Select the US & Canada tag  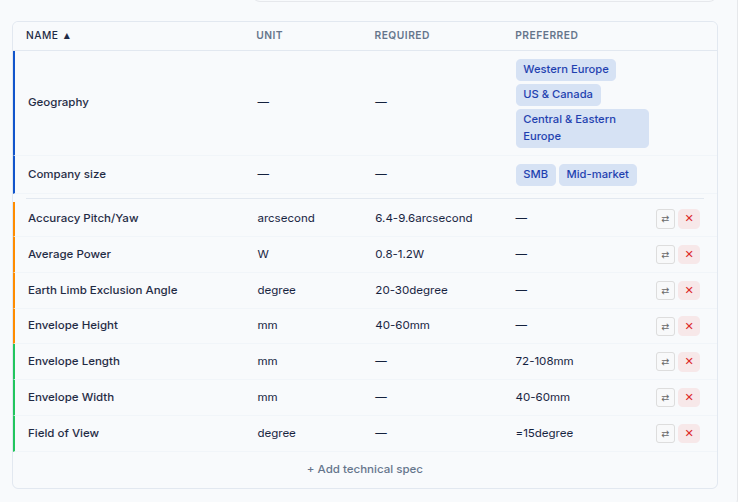(558, 95)
